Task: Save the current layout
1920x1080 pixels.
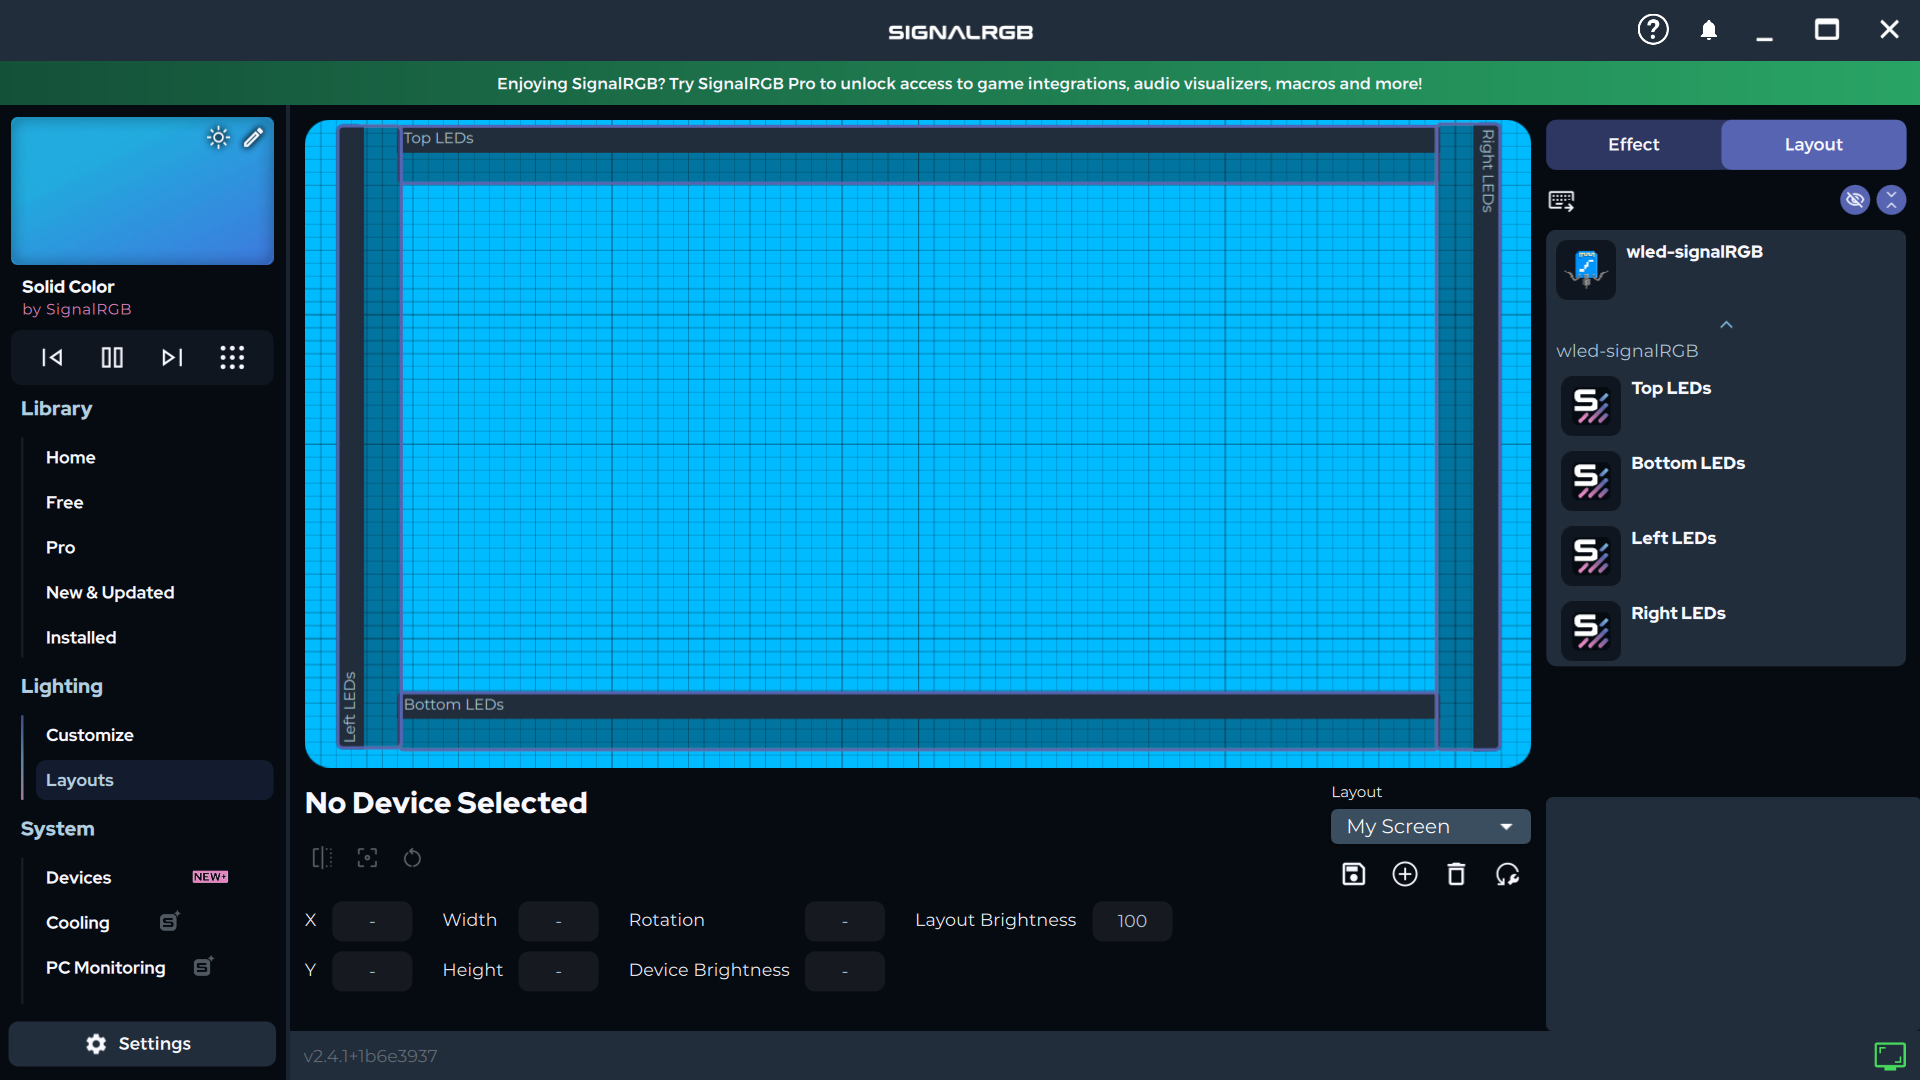Action: click(x=1353, y=875)
